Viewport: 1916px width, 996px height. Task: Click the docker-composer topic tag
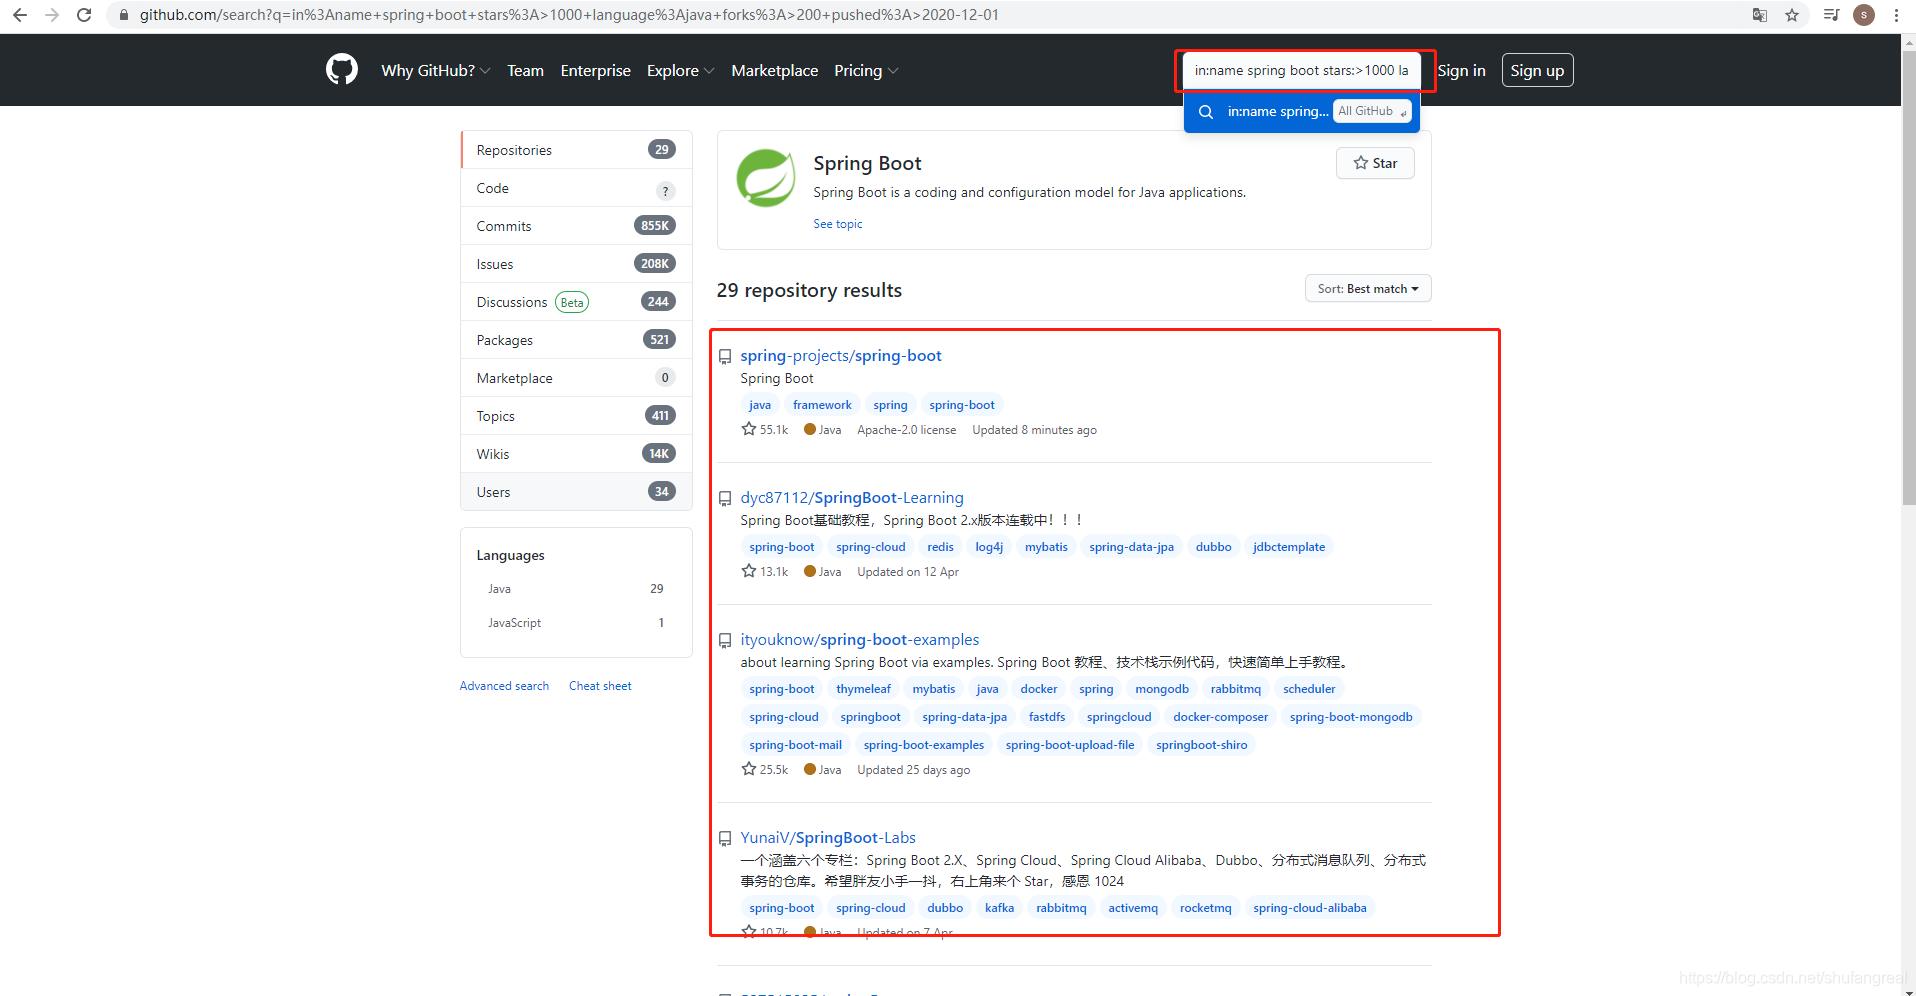coord(1220,717)
